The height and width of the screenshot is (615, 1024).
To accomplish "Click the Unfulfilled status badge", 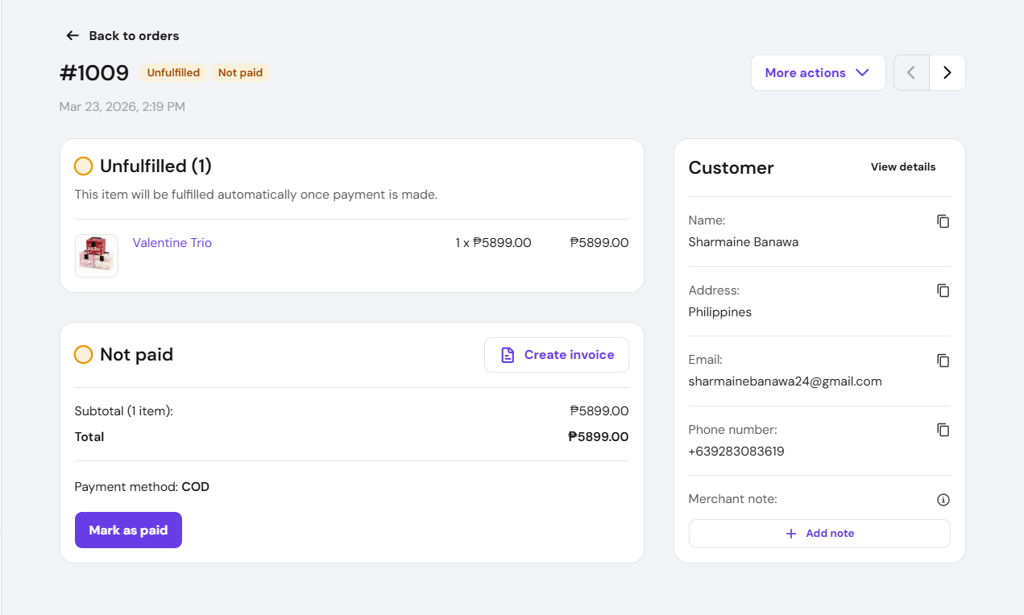I will point(173,72).
